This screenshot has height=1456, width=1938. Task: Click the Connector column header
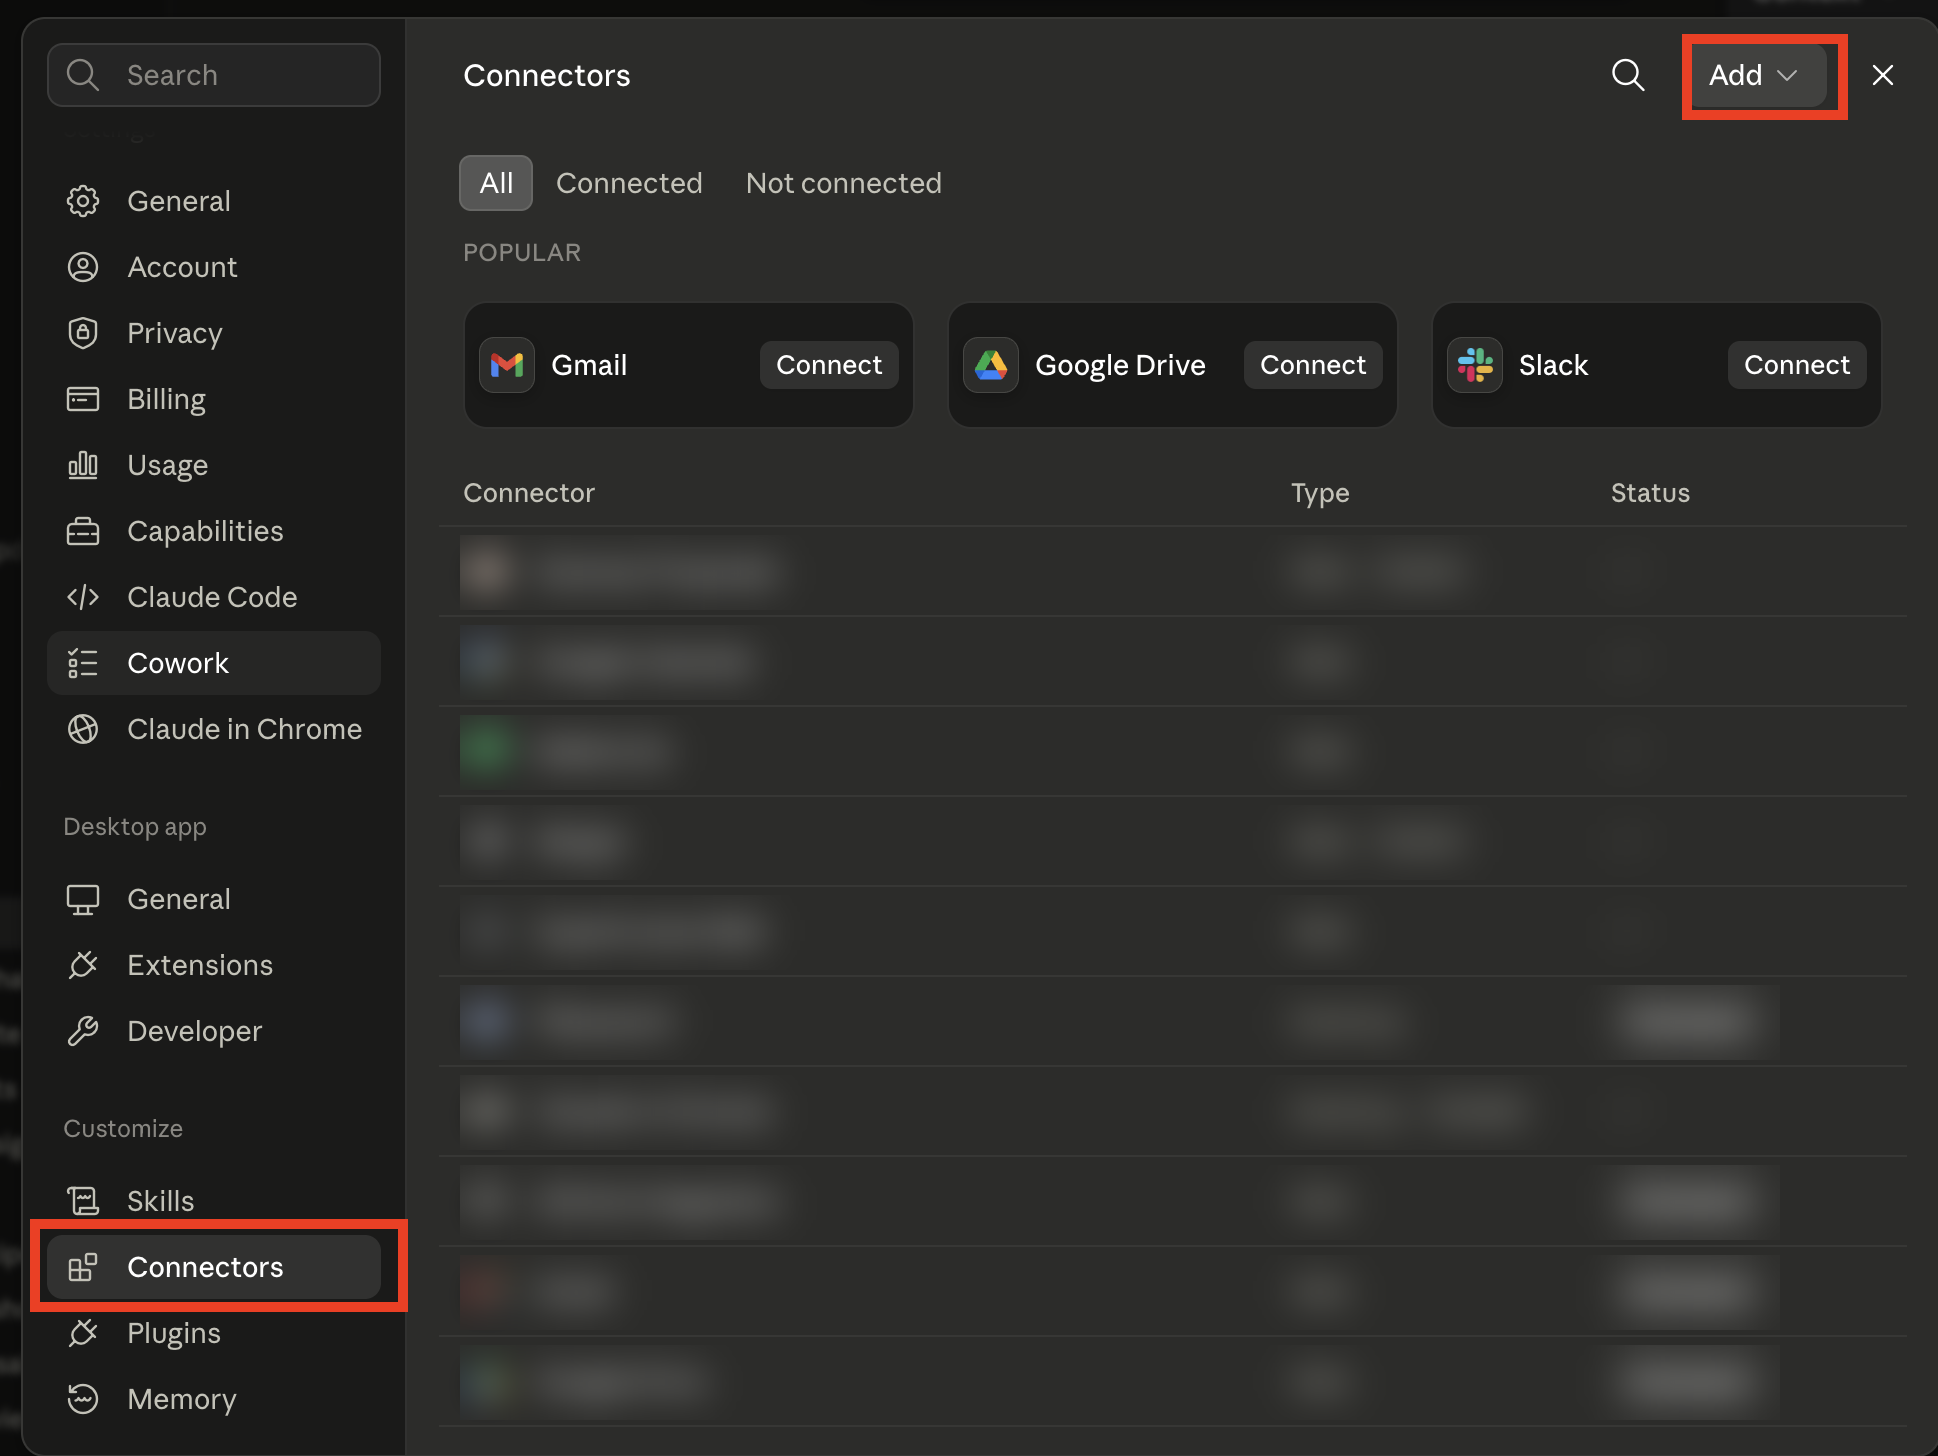[529, 493]
